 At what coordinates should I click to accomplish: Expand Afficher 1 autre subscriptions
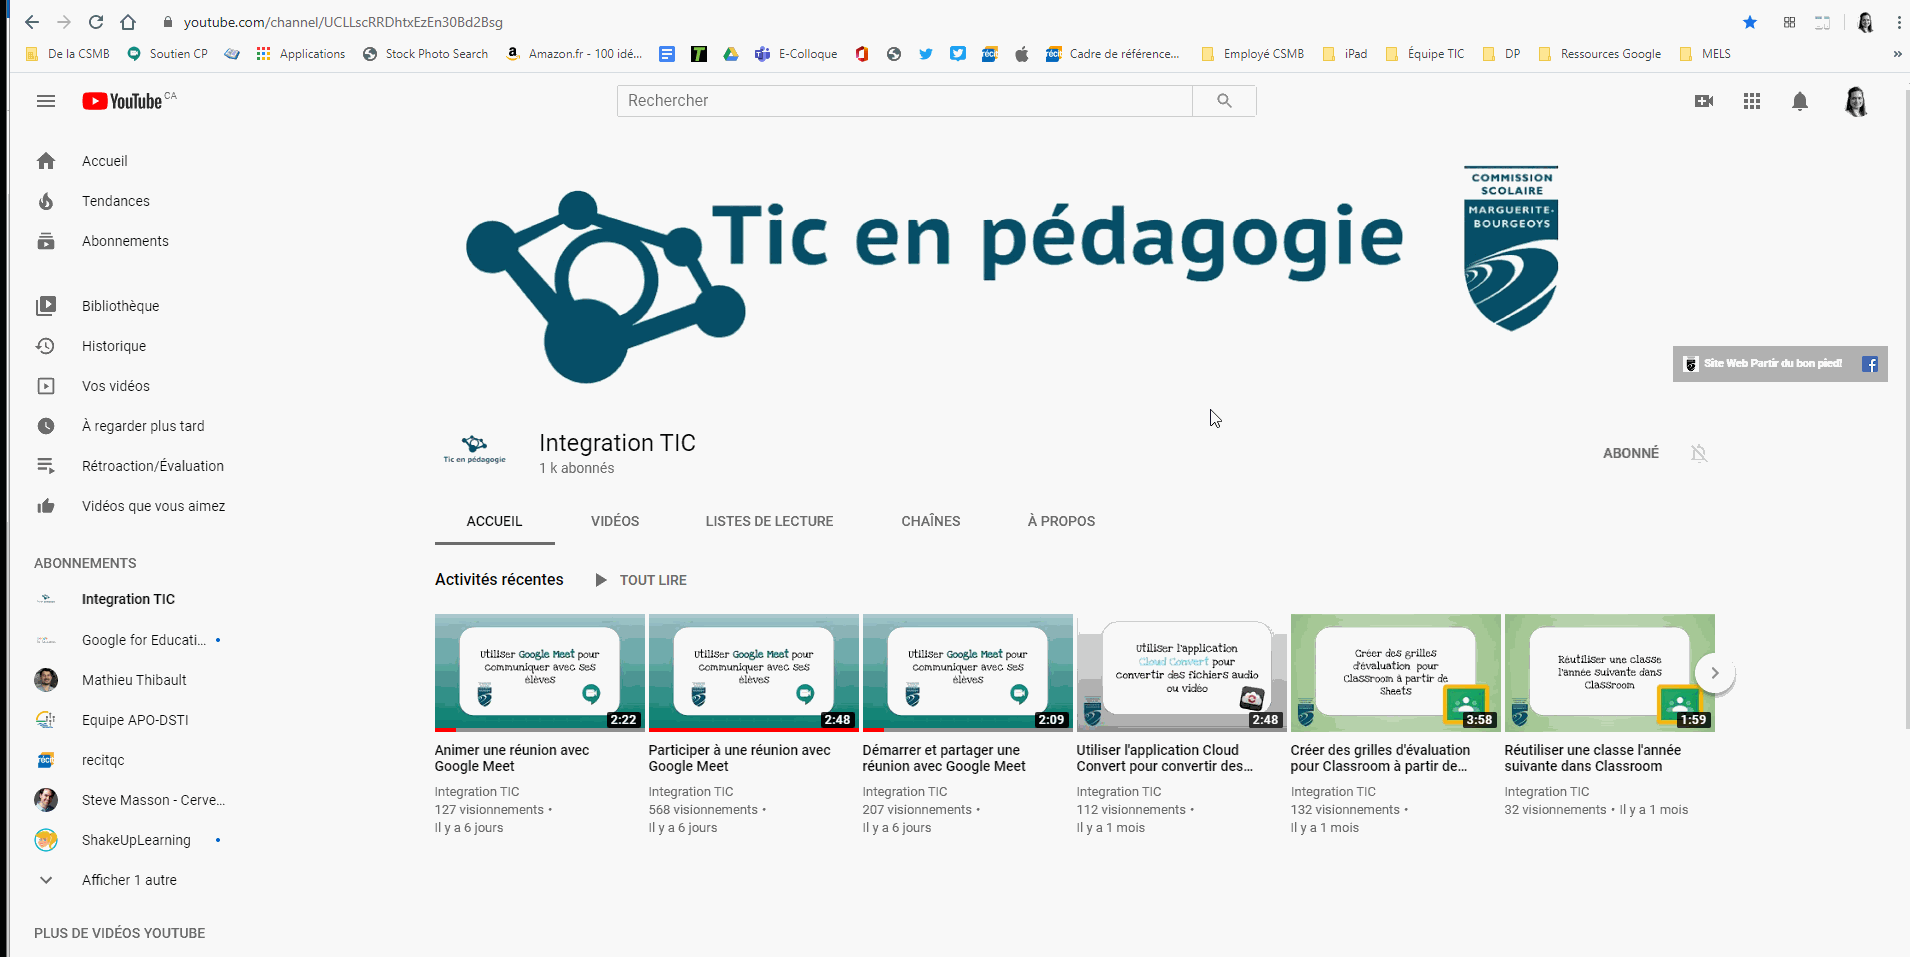128,880
